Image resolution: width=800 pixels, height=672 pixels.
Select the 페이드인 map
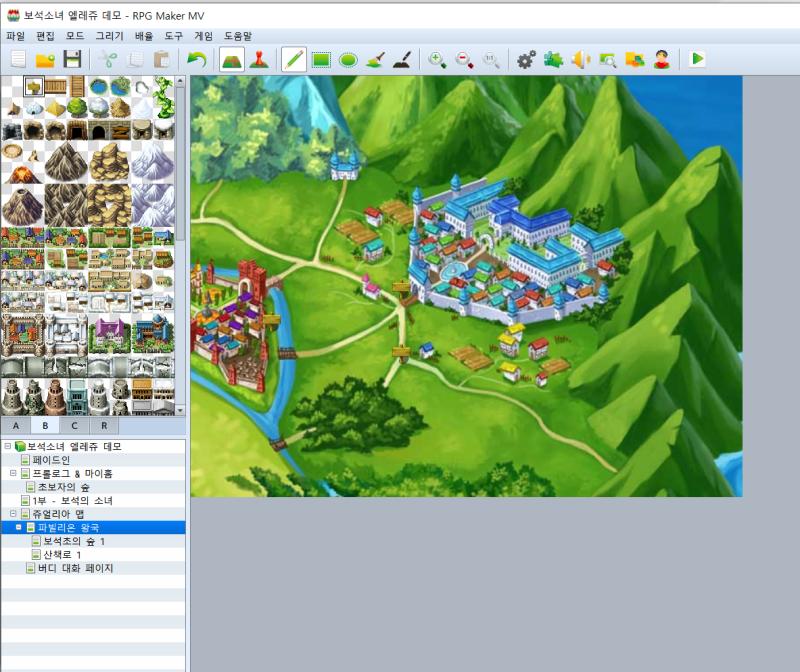pos(51,460)
